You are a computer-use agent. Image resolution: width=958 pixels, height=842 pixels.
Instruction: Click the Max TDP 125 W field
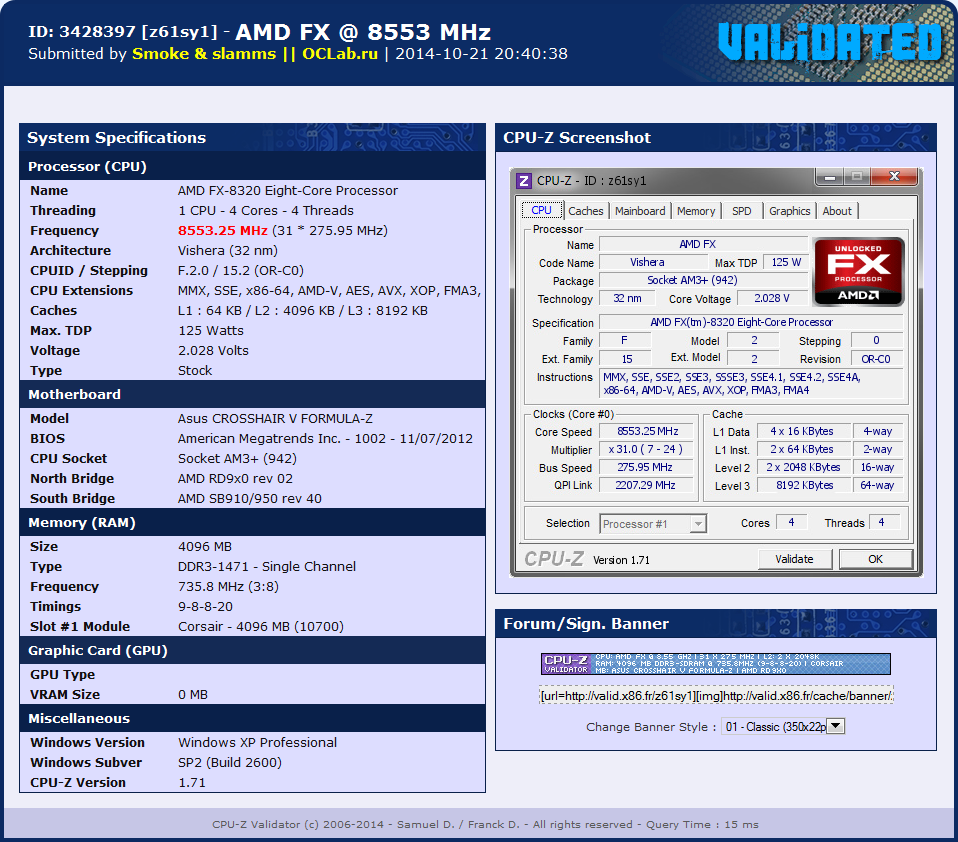click(x=786, y=262)
